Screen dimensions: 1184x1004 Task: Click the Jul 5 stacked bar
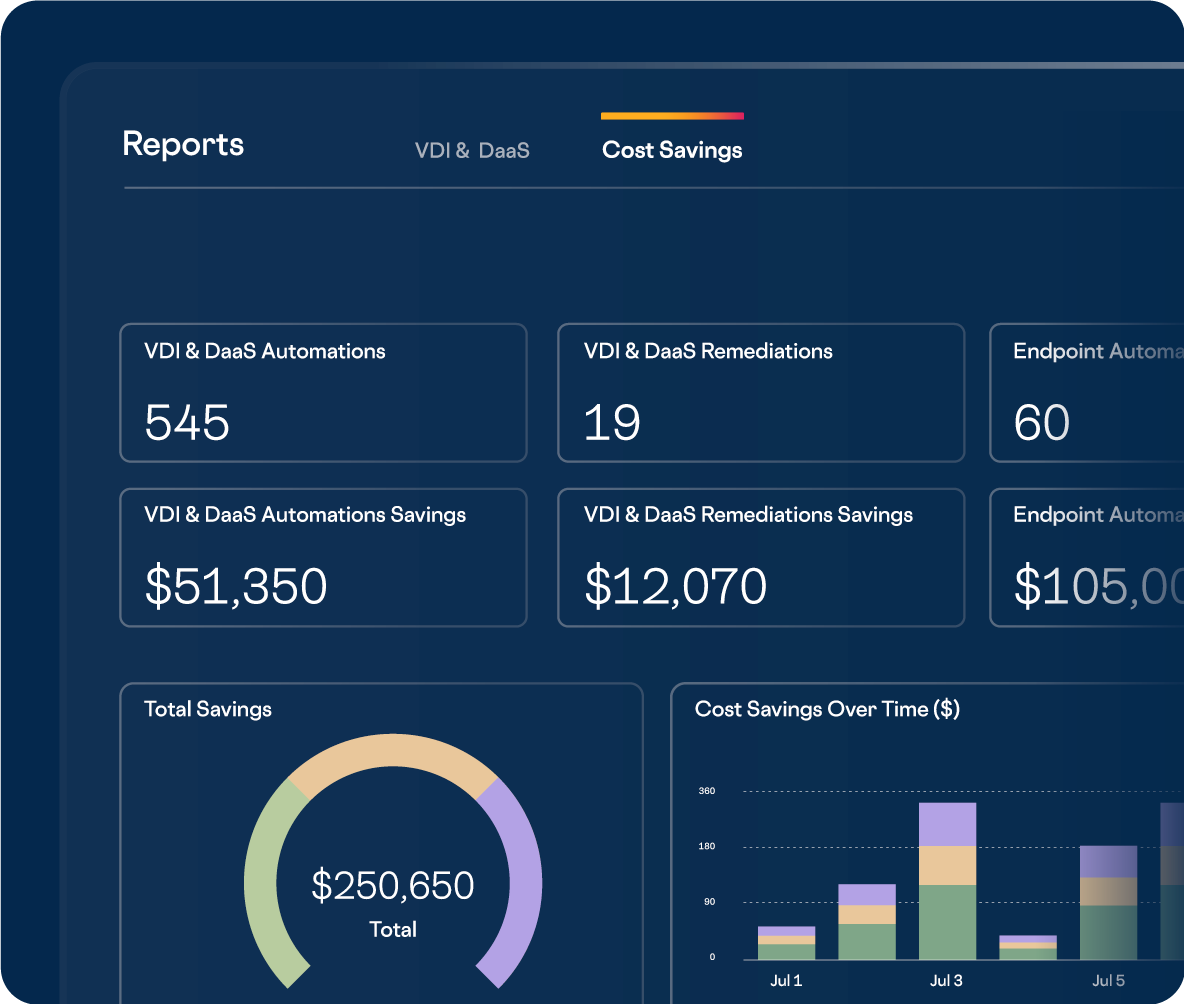1109,900
